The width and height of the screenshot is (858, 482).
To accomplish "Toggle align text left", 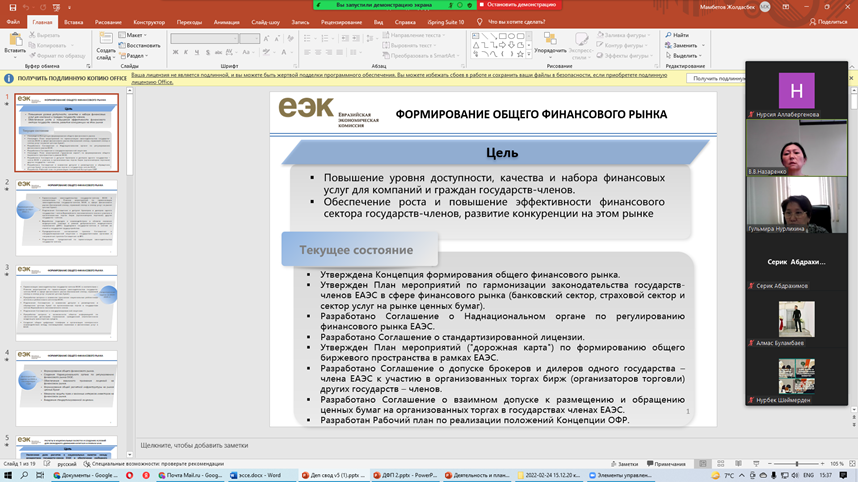I will pyautogui.click(x=307, y=53).
